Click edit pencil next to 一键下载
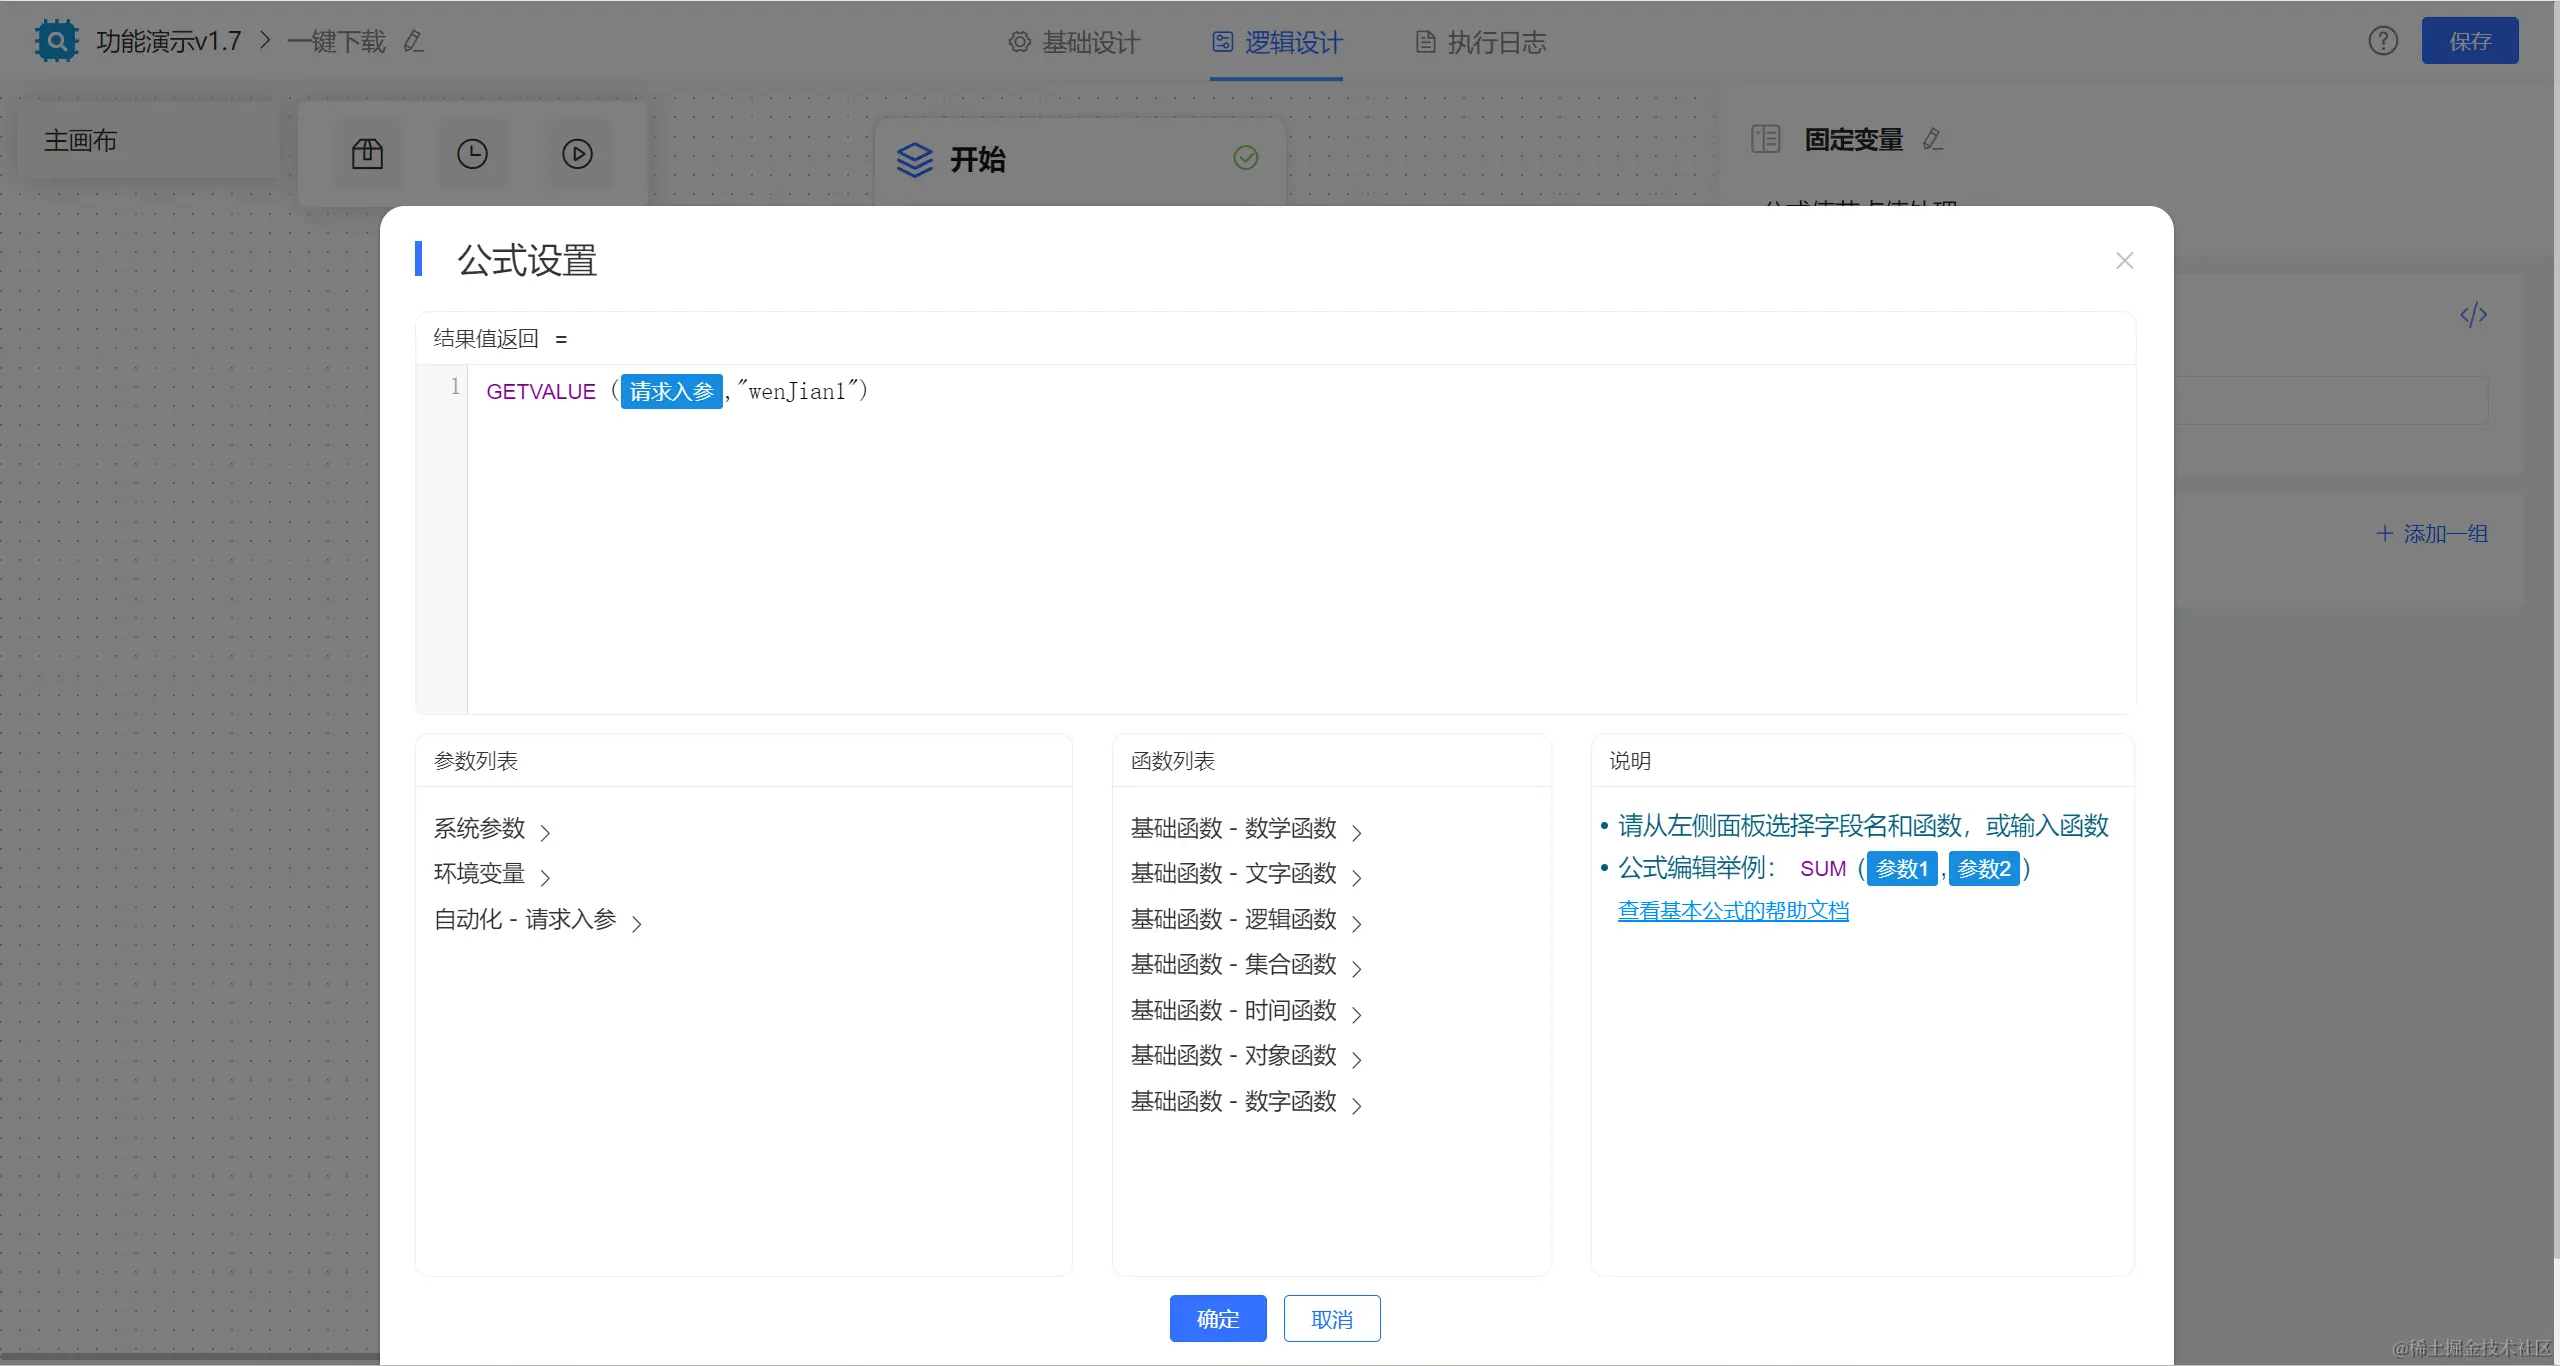 413,42
